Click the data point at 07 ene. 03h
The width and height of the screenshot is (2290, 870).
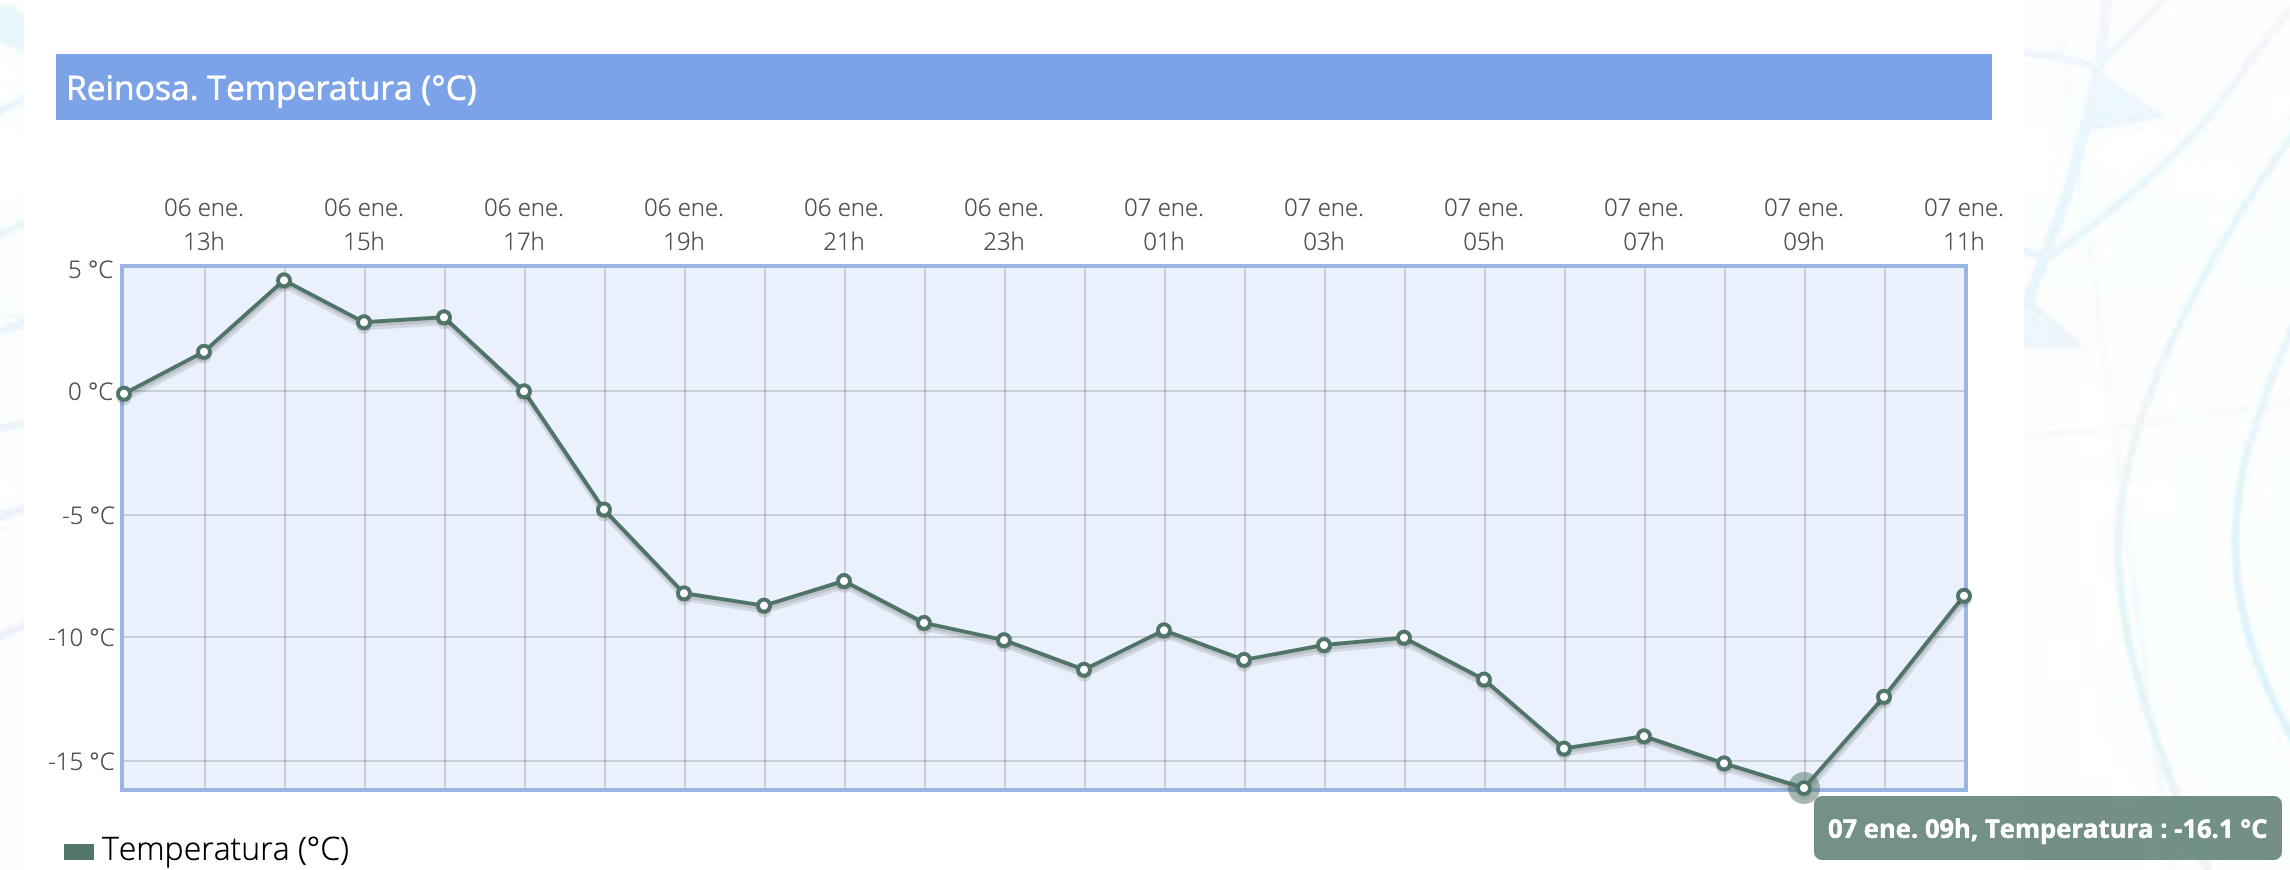click(1324, 645)
